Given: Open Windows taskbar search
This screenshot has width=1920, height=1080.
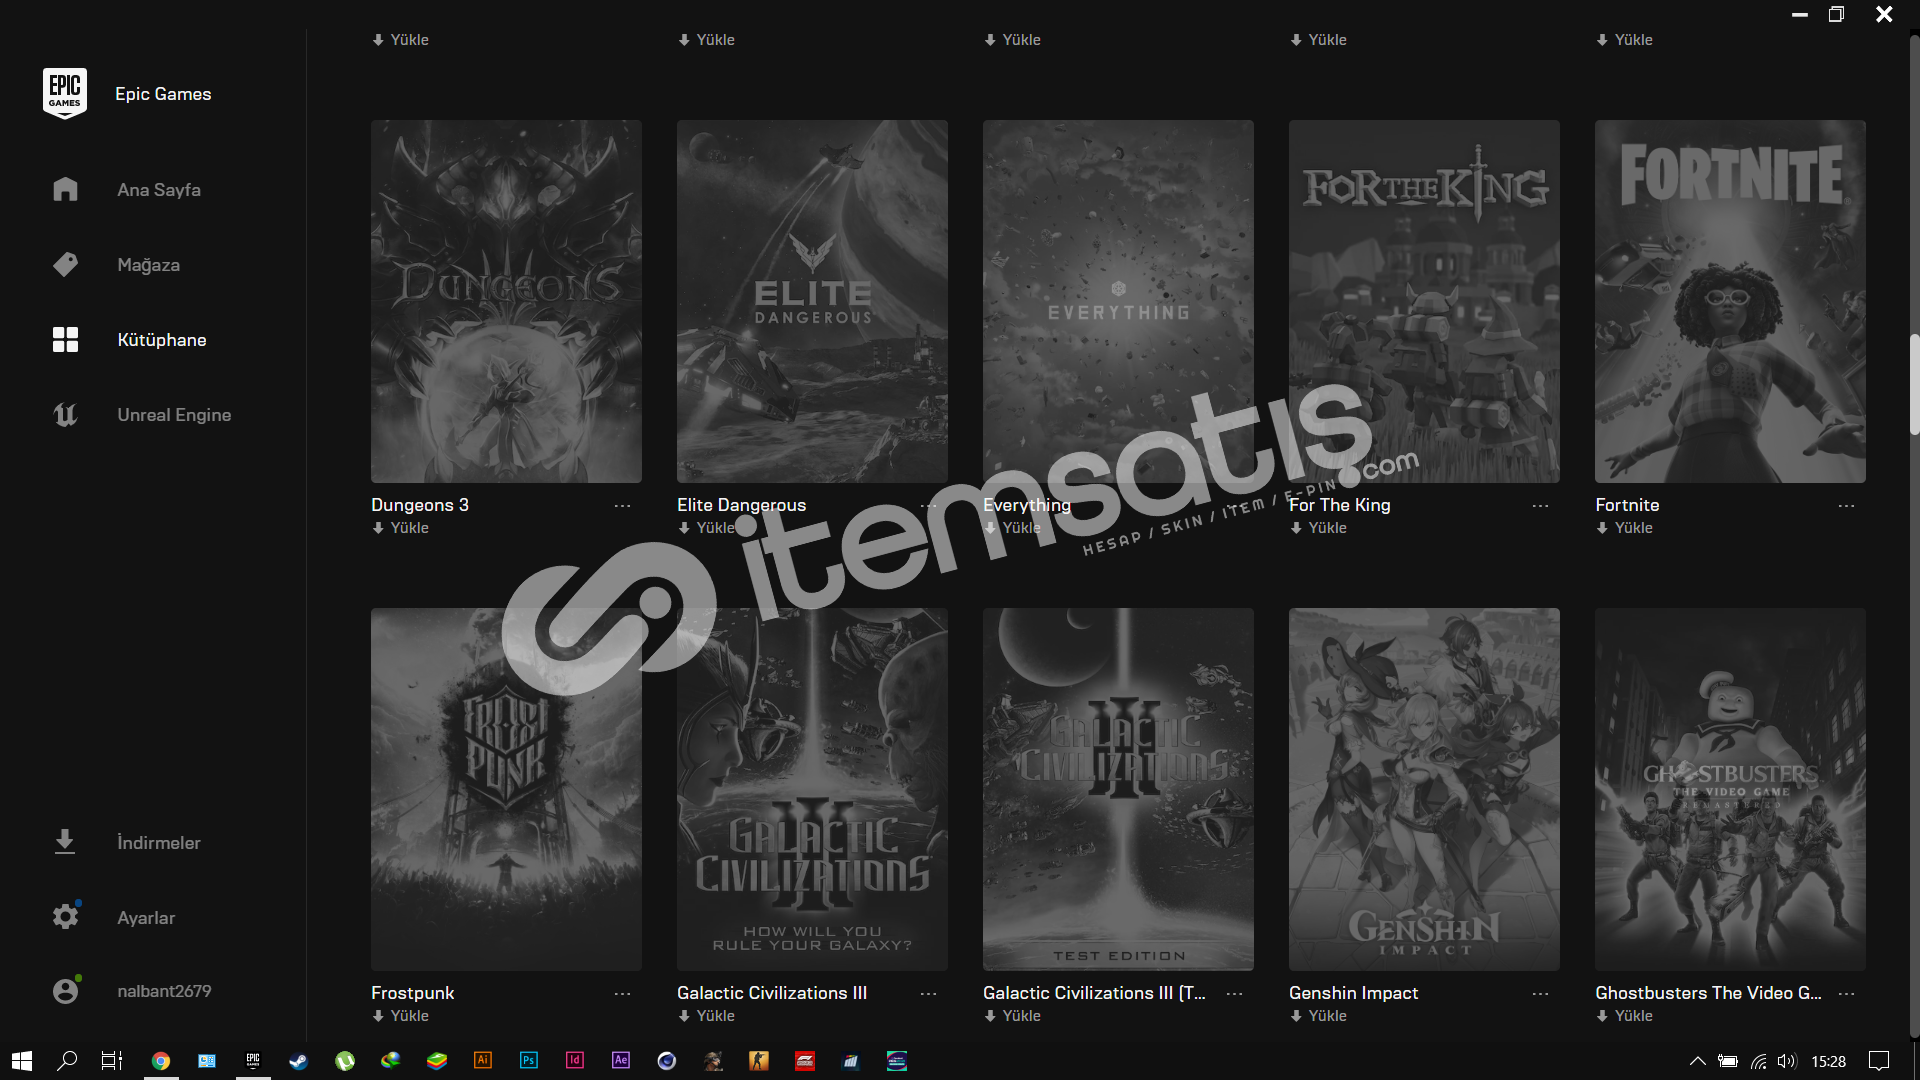Looking at the screenshot, I should [x=67, y=1061].
